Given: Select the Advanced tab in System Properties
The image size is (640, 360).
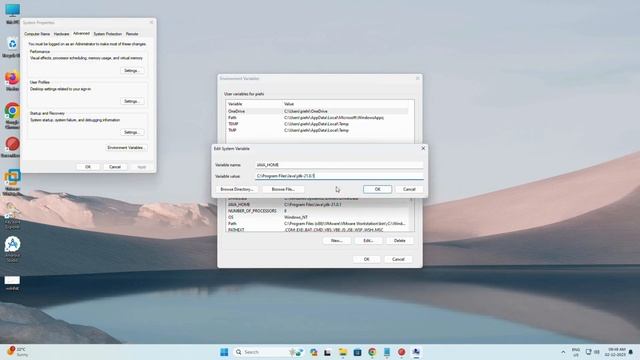Looking at the screenshot, I should (81, 33).
